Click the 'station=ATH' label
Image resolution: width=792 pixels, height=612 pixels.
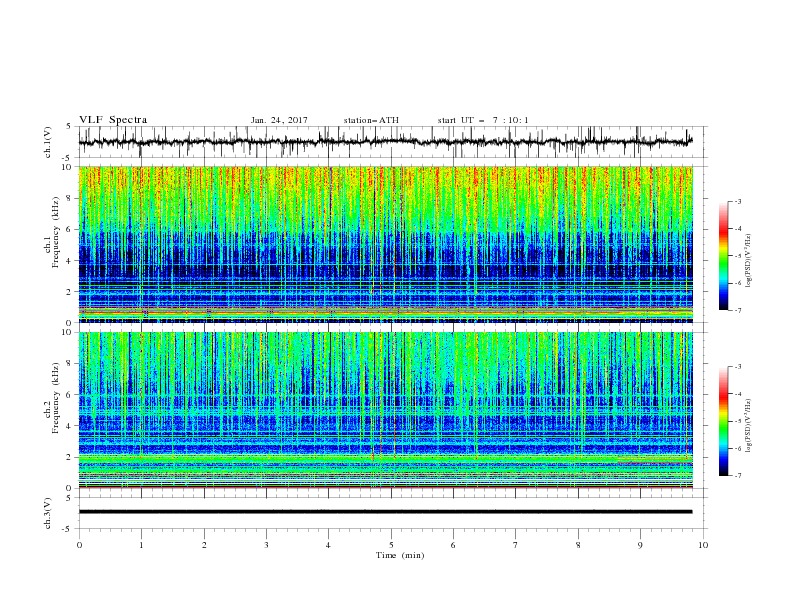click(371, 120)
